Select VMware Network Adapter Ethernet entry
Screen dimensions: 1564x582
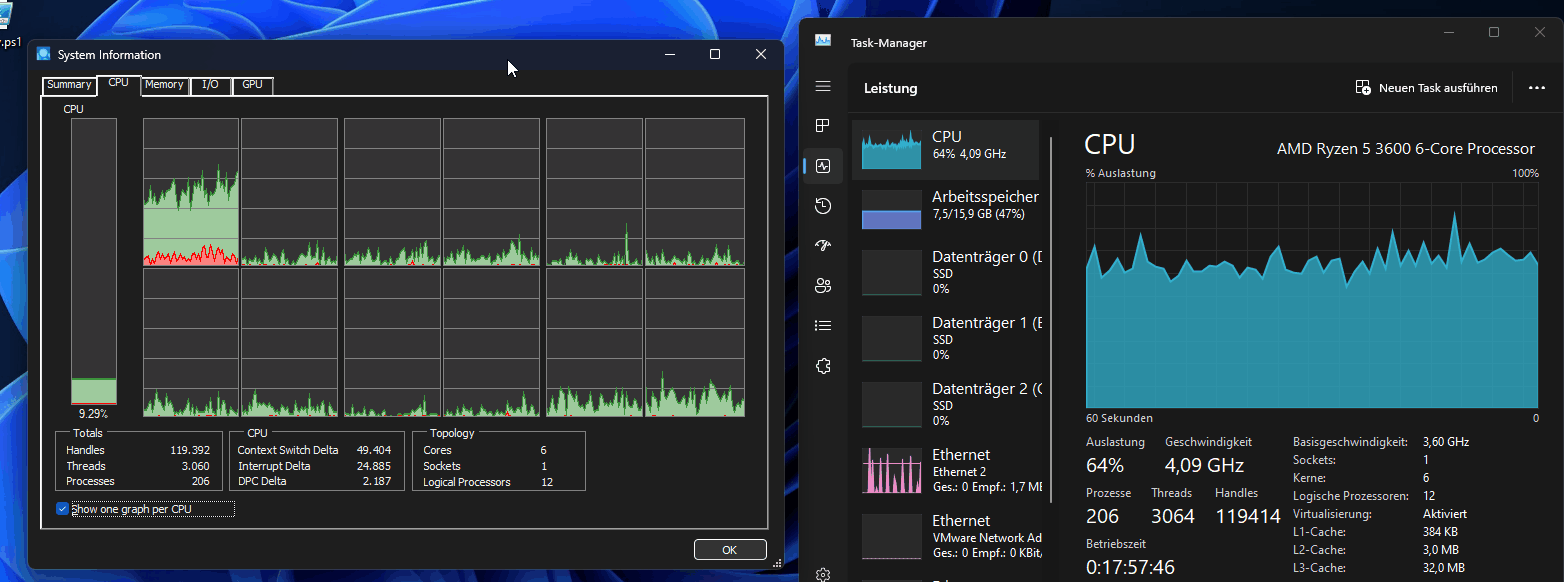click(946, 536)
